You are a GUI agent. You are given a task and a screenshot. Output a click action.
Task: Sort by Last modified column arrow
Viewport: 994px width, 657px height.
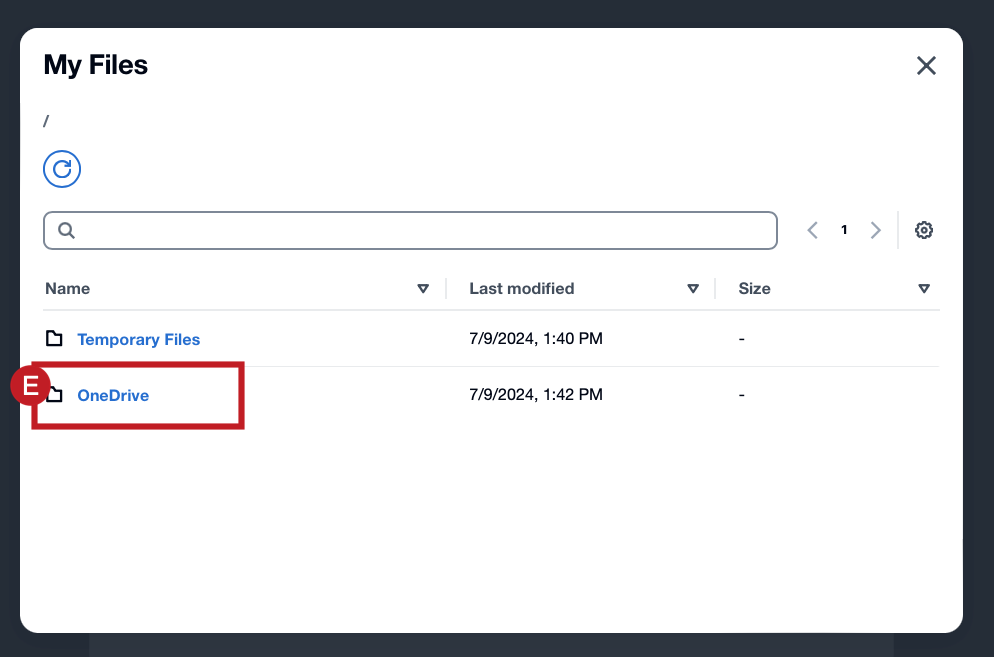tap(693, 289)
